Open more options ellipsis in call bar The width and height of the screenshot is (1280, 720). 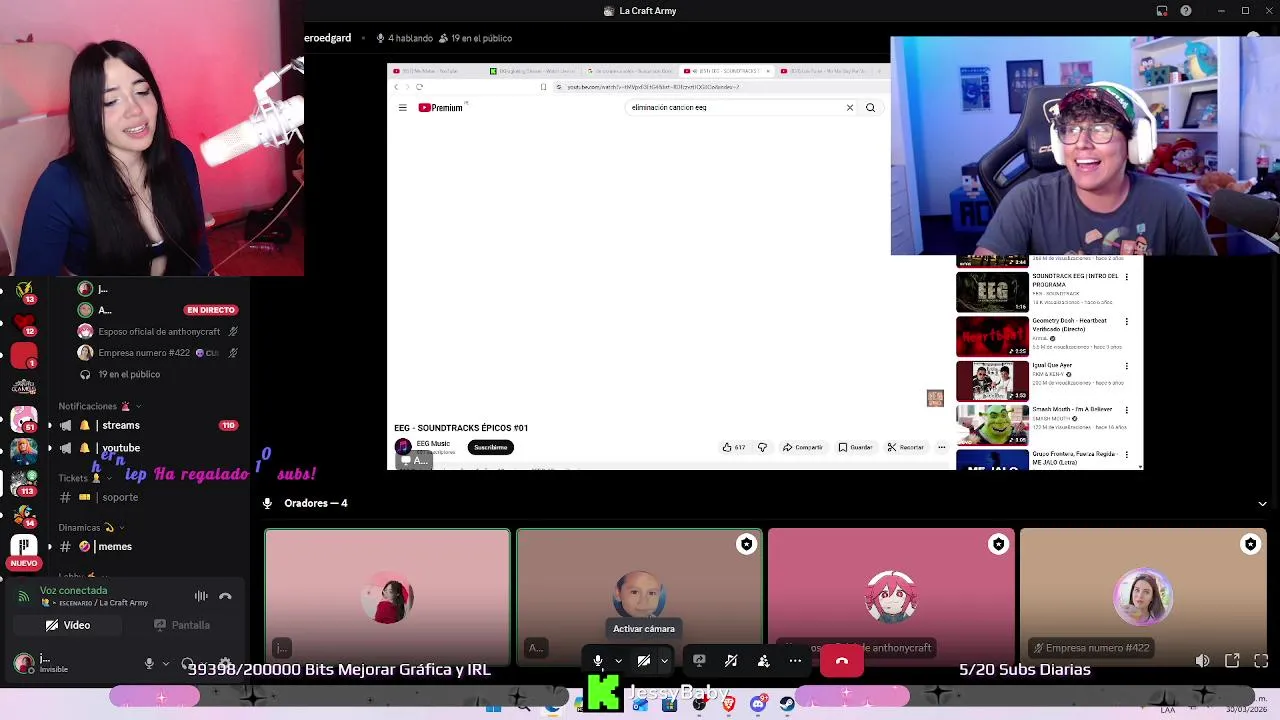[x=795, y=661]
